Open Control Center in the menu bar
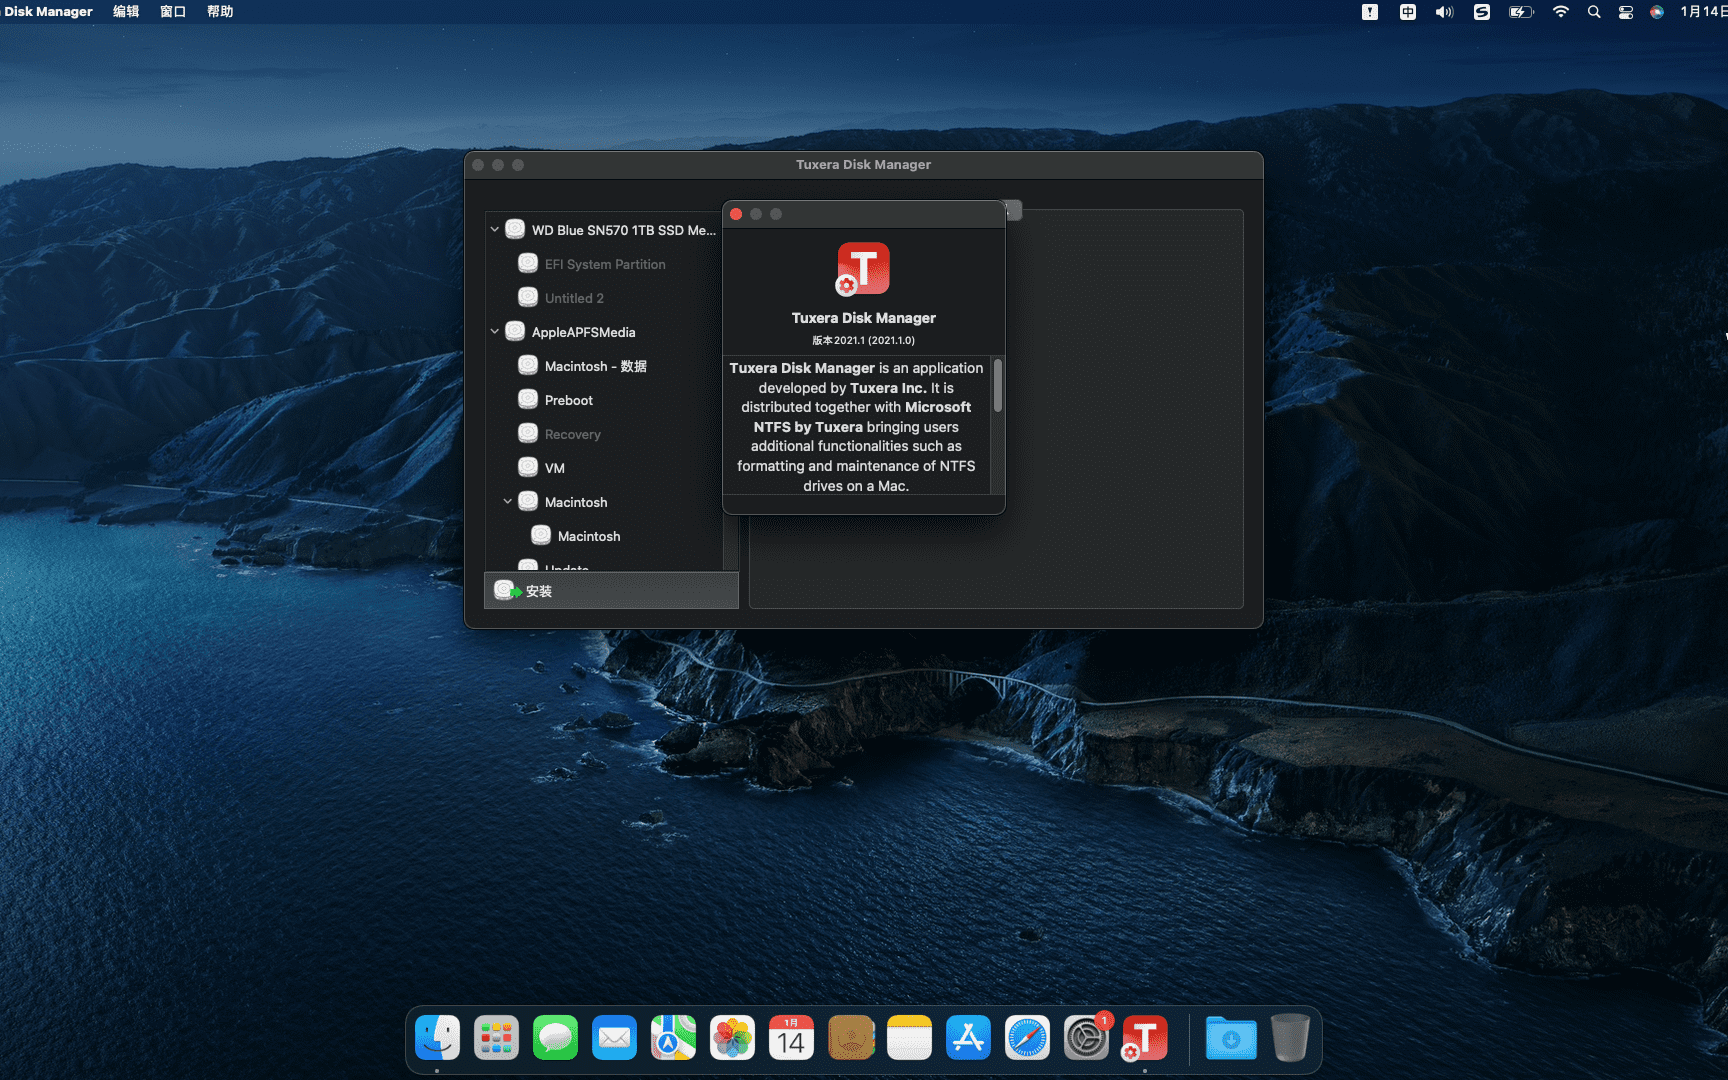This screenshot has width=1728, height=1080. point(1626,12)
